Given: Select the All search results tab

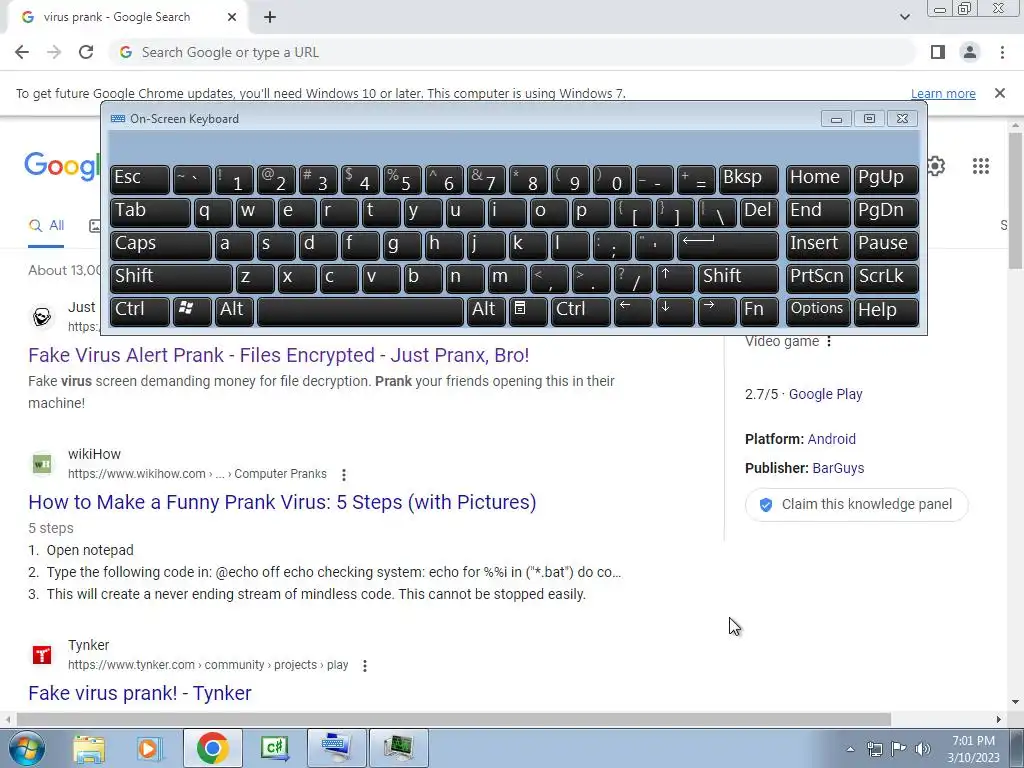Looking at the screenshot, I should point(46,226).
